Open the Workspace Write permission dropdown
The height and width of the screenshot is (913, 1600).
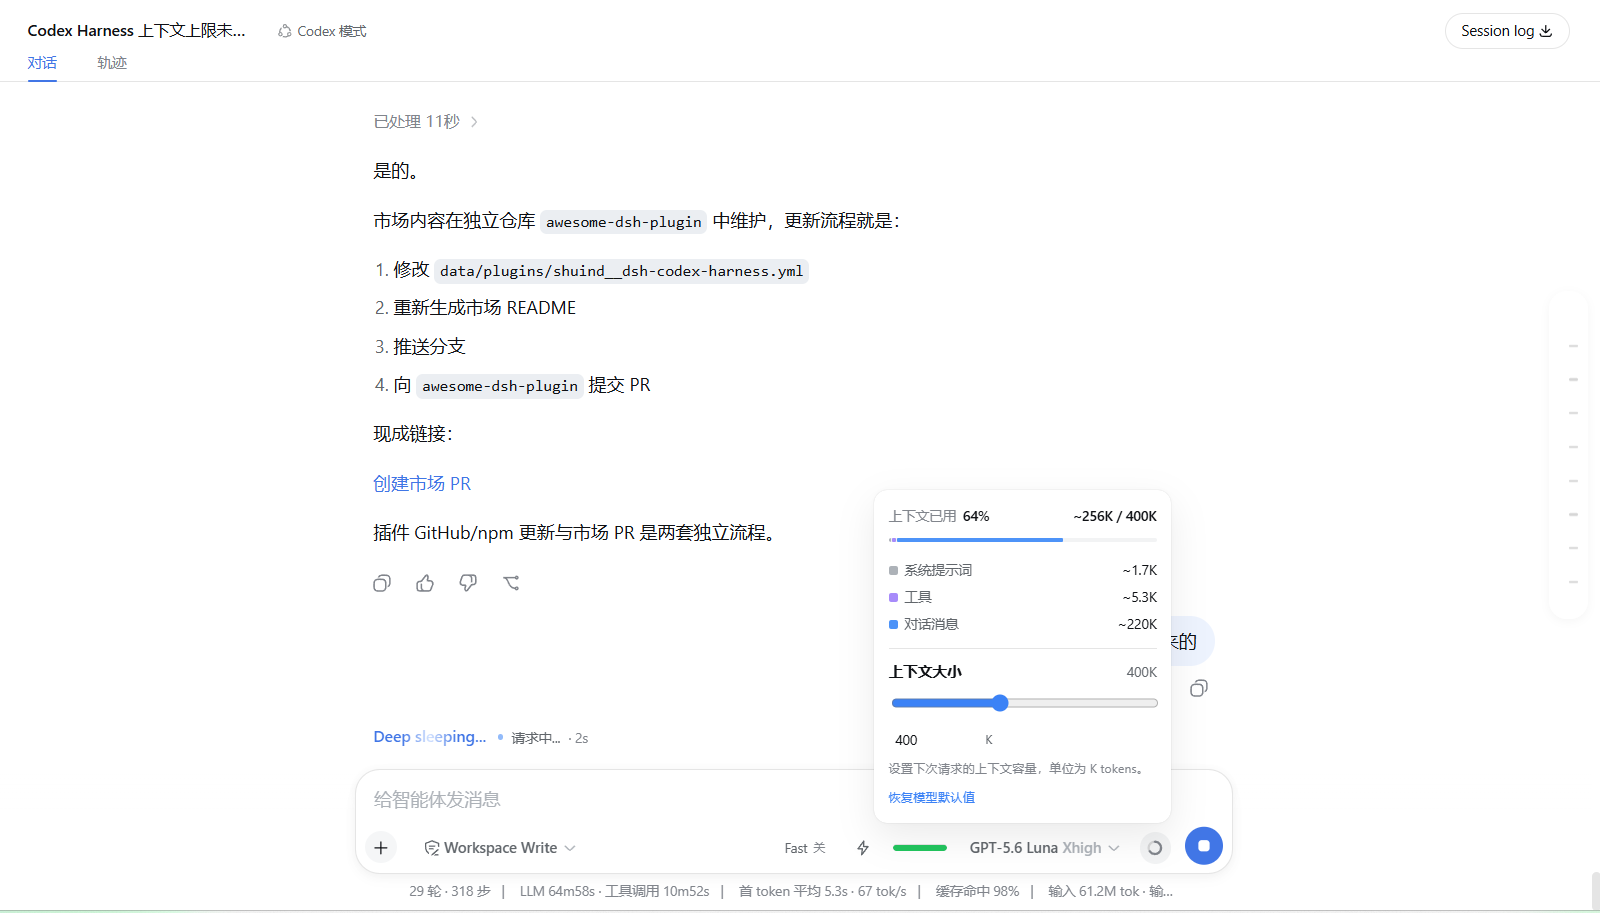(x=500, y=848)
